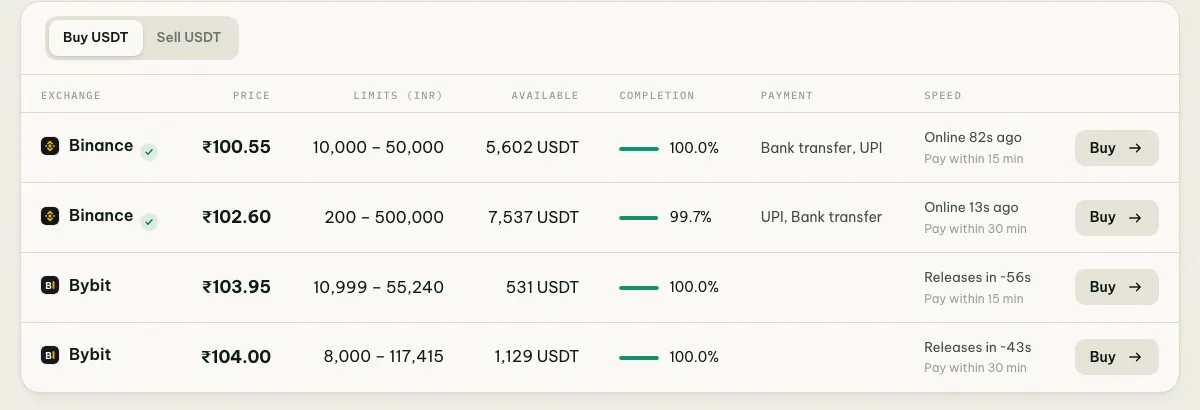Click the SPEED column header
The height and width of the screenshot is (410, 1200).
click(x=943, y=96)
